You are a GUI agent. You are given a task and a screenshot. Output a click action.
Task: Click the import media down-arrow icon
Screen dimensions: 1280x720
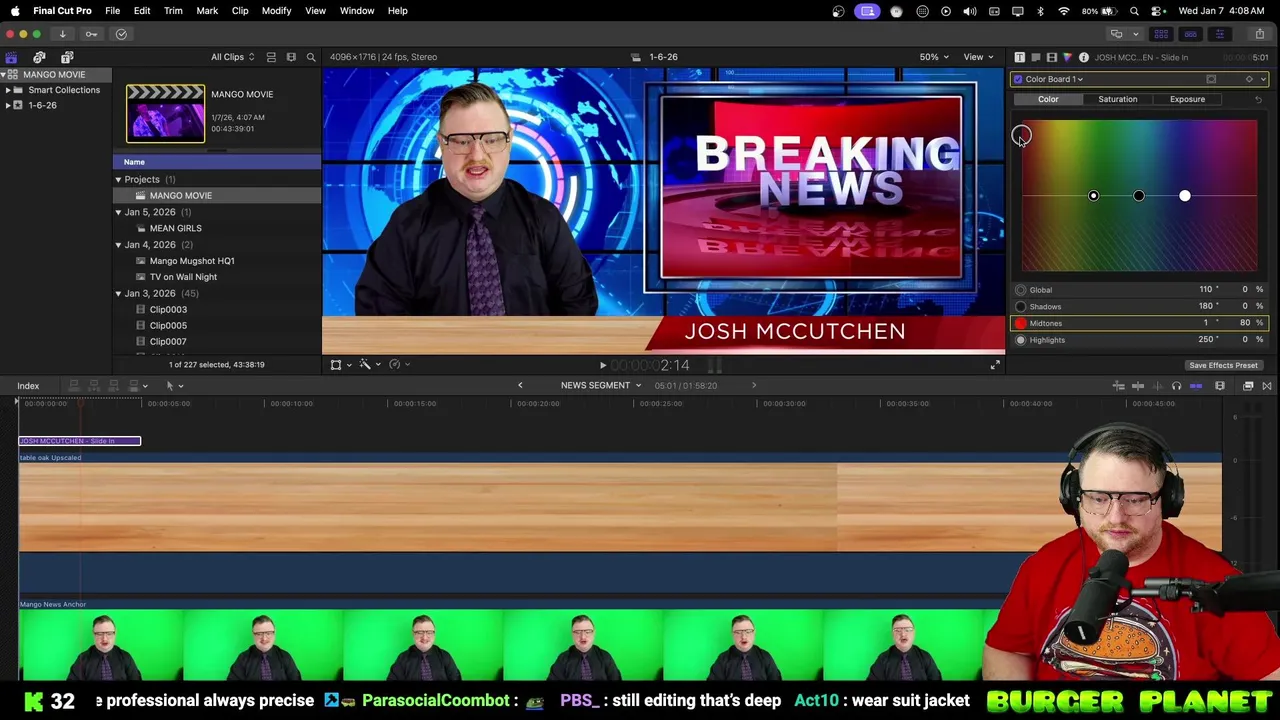(62, 34)
